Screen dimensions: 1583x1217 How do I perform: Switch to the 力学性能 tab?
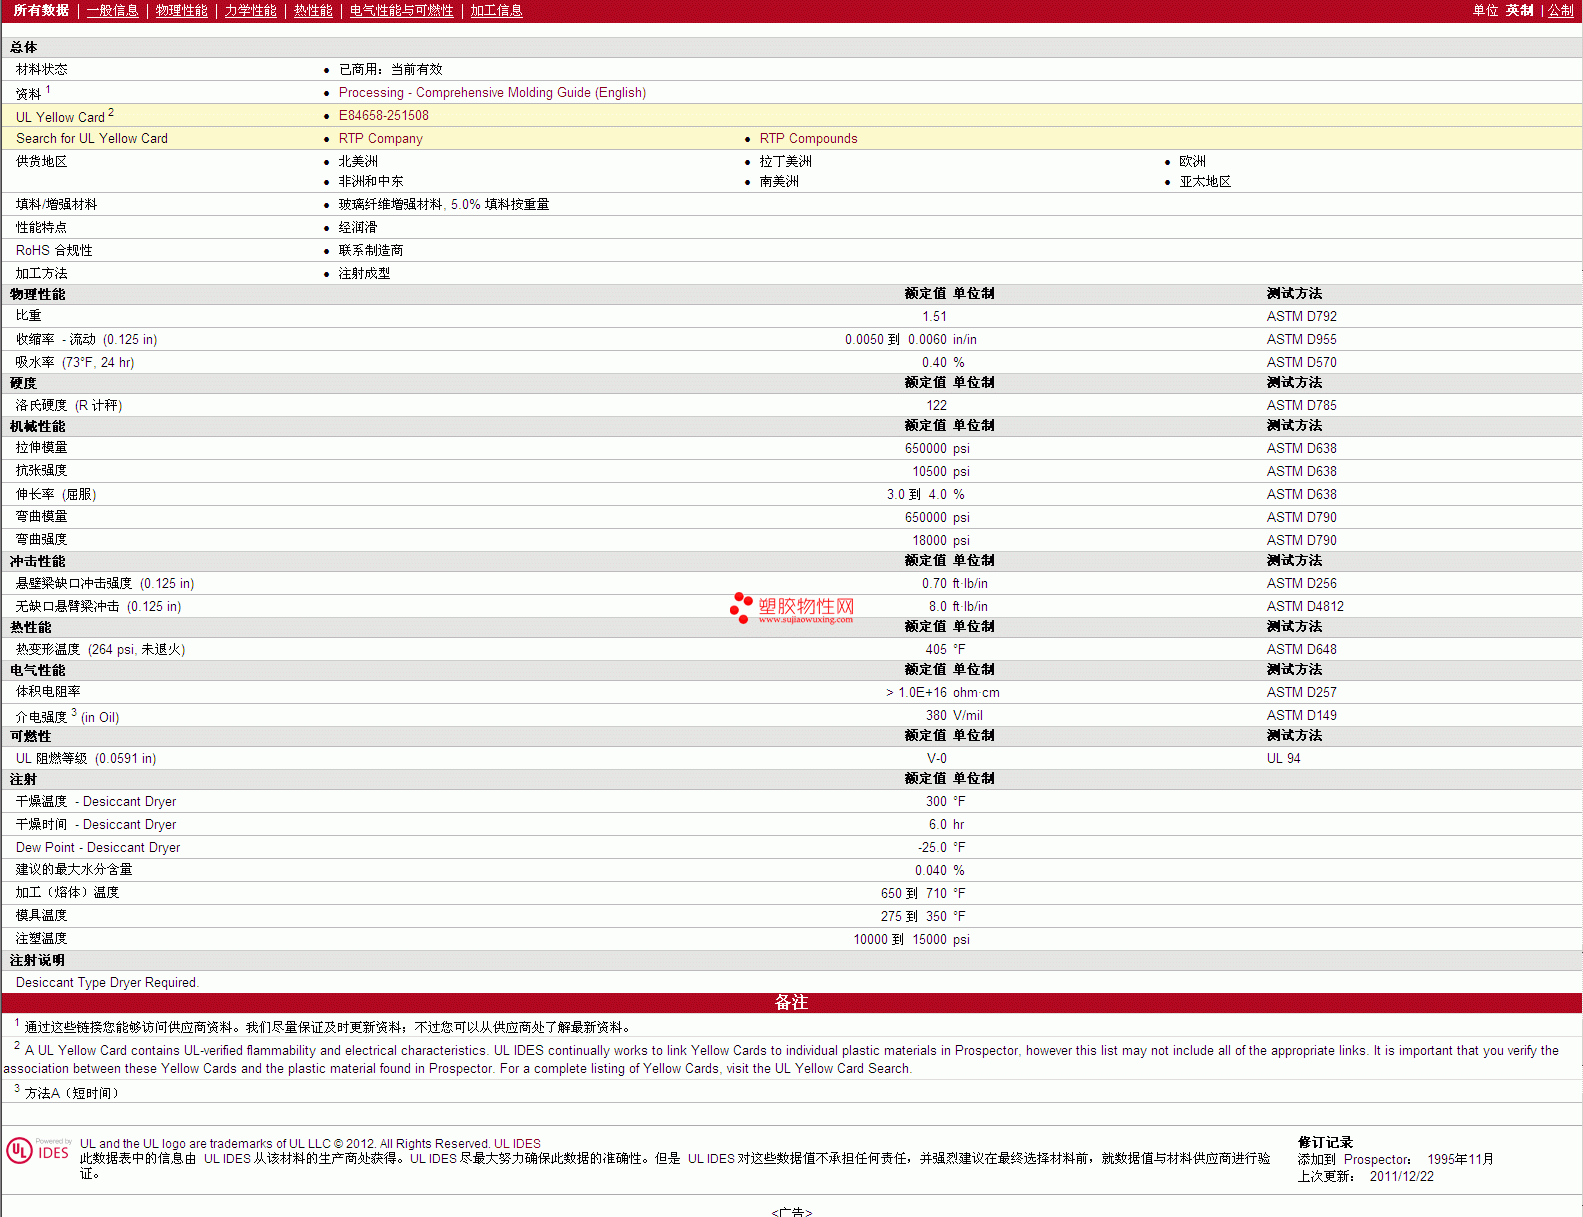click(x=251, y=10)
